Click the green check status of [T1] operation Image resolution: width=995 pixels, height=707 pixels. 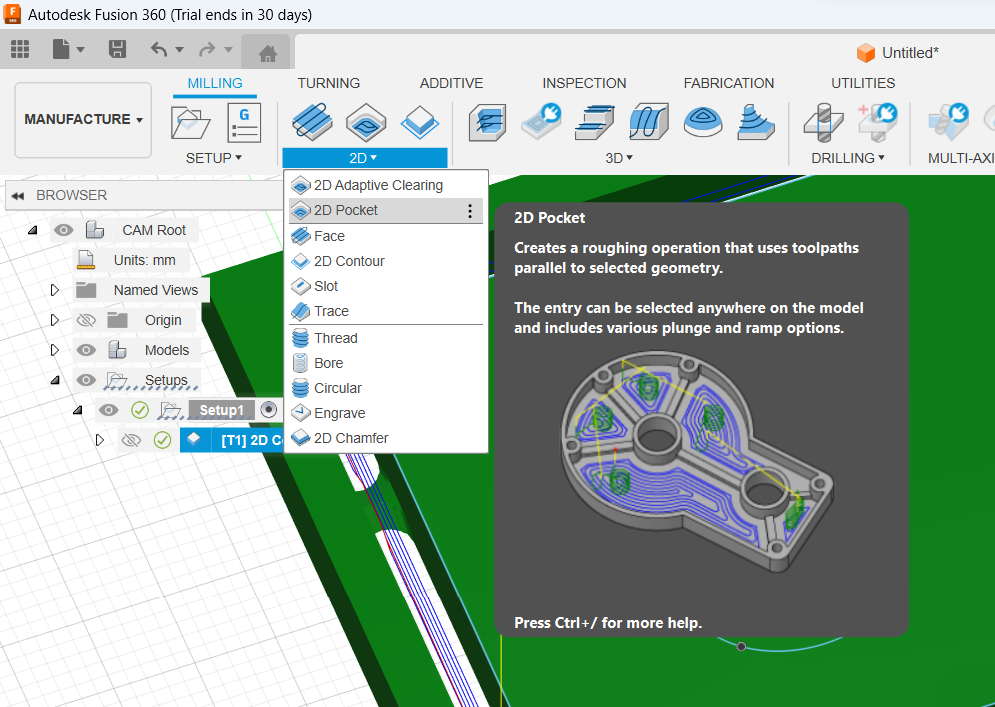pos(162,440)
